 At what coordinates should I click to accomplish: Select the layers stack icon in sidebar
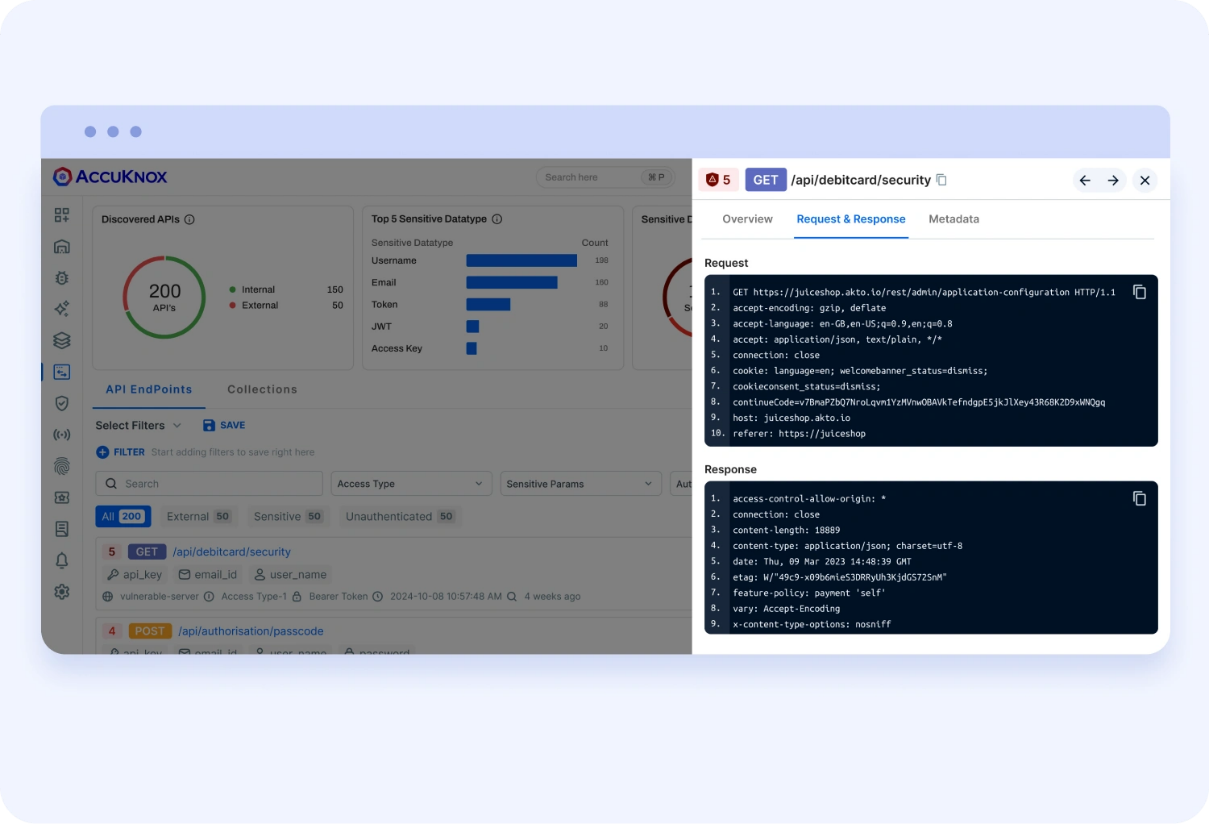point(61,340)
